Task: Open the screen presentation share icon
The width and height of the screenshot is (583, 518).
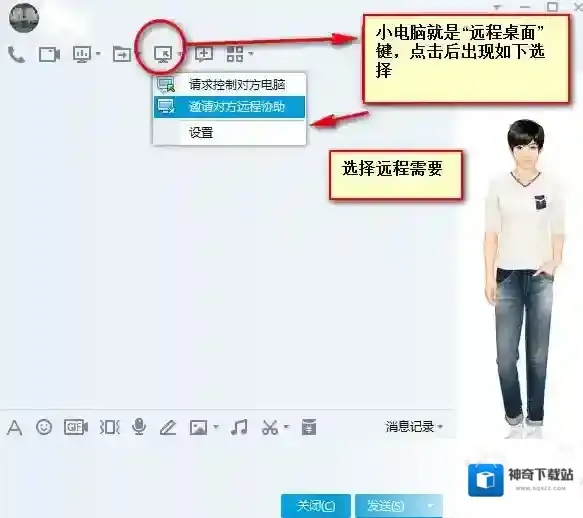Action: click(x=82, y=54)
